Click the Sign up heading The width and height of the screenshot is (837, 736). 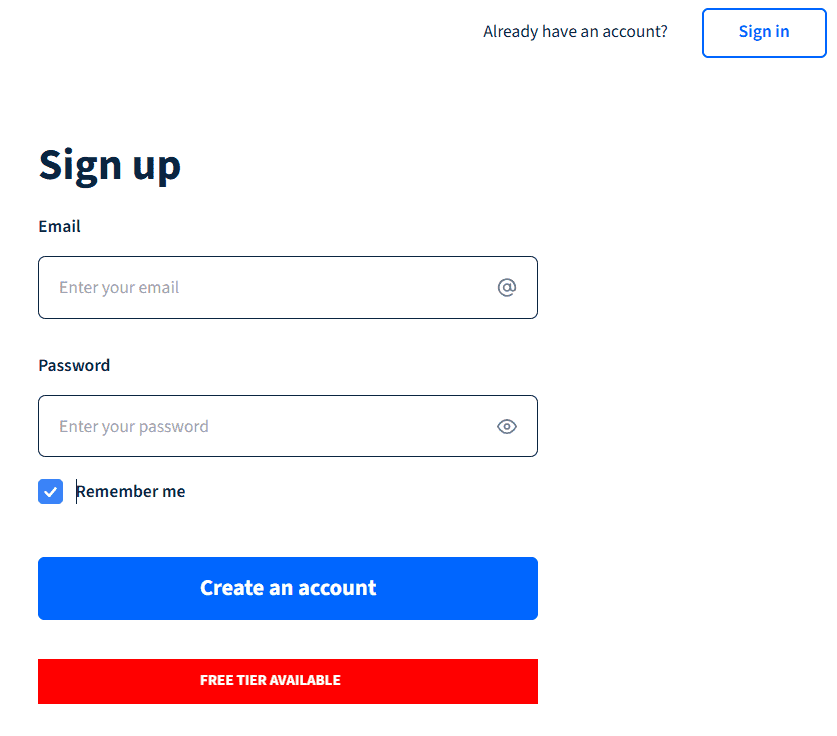coord(109,164)
